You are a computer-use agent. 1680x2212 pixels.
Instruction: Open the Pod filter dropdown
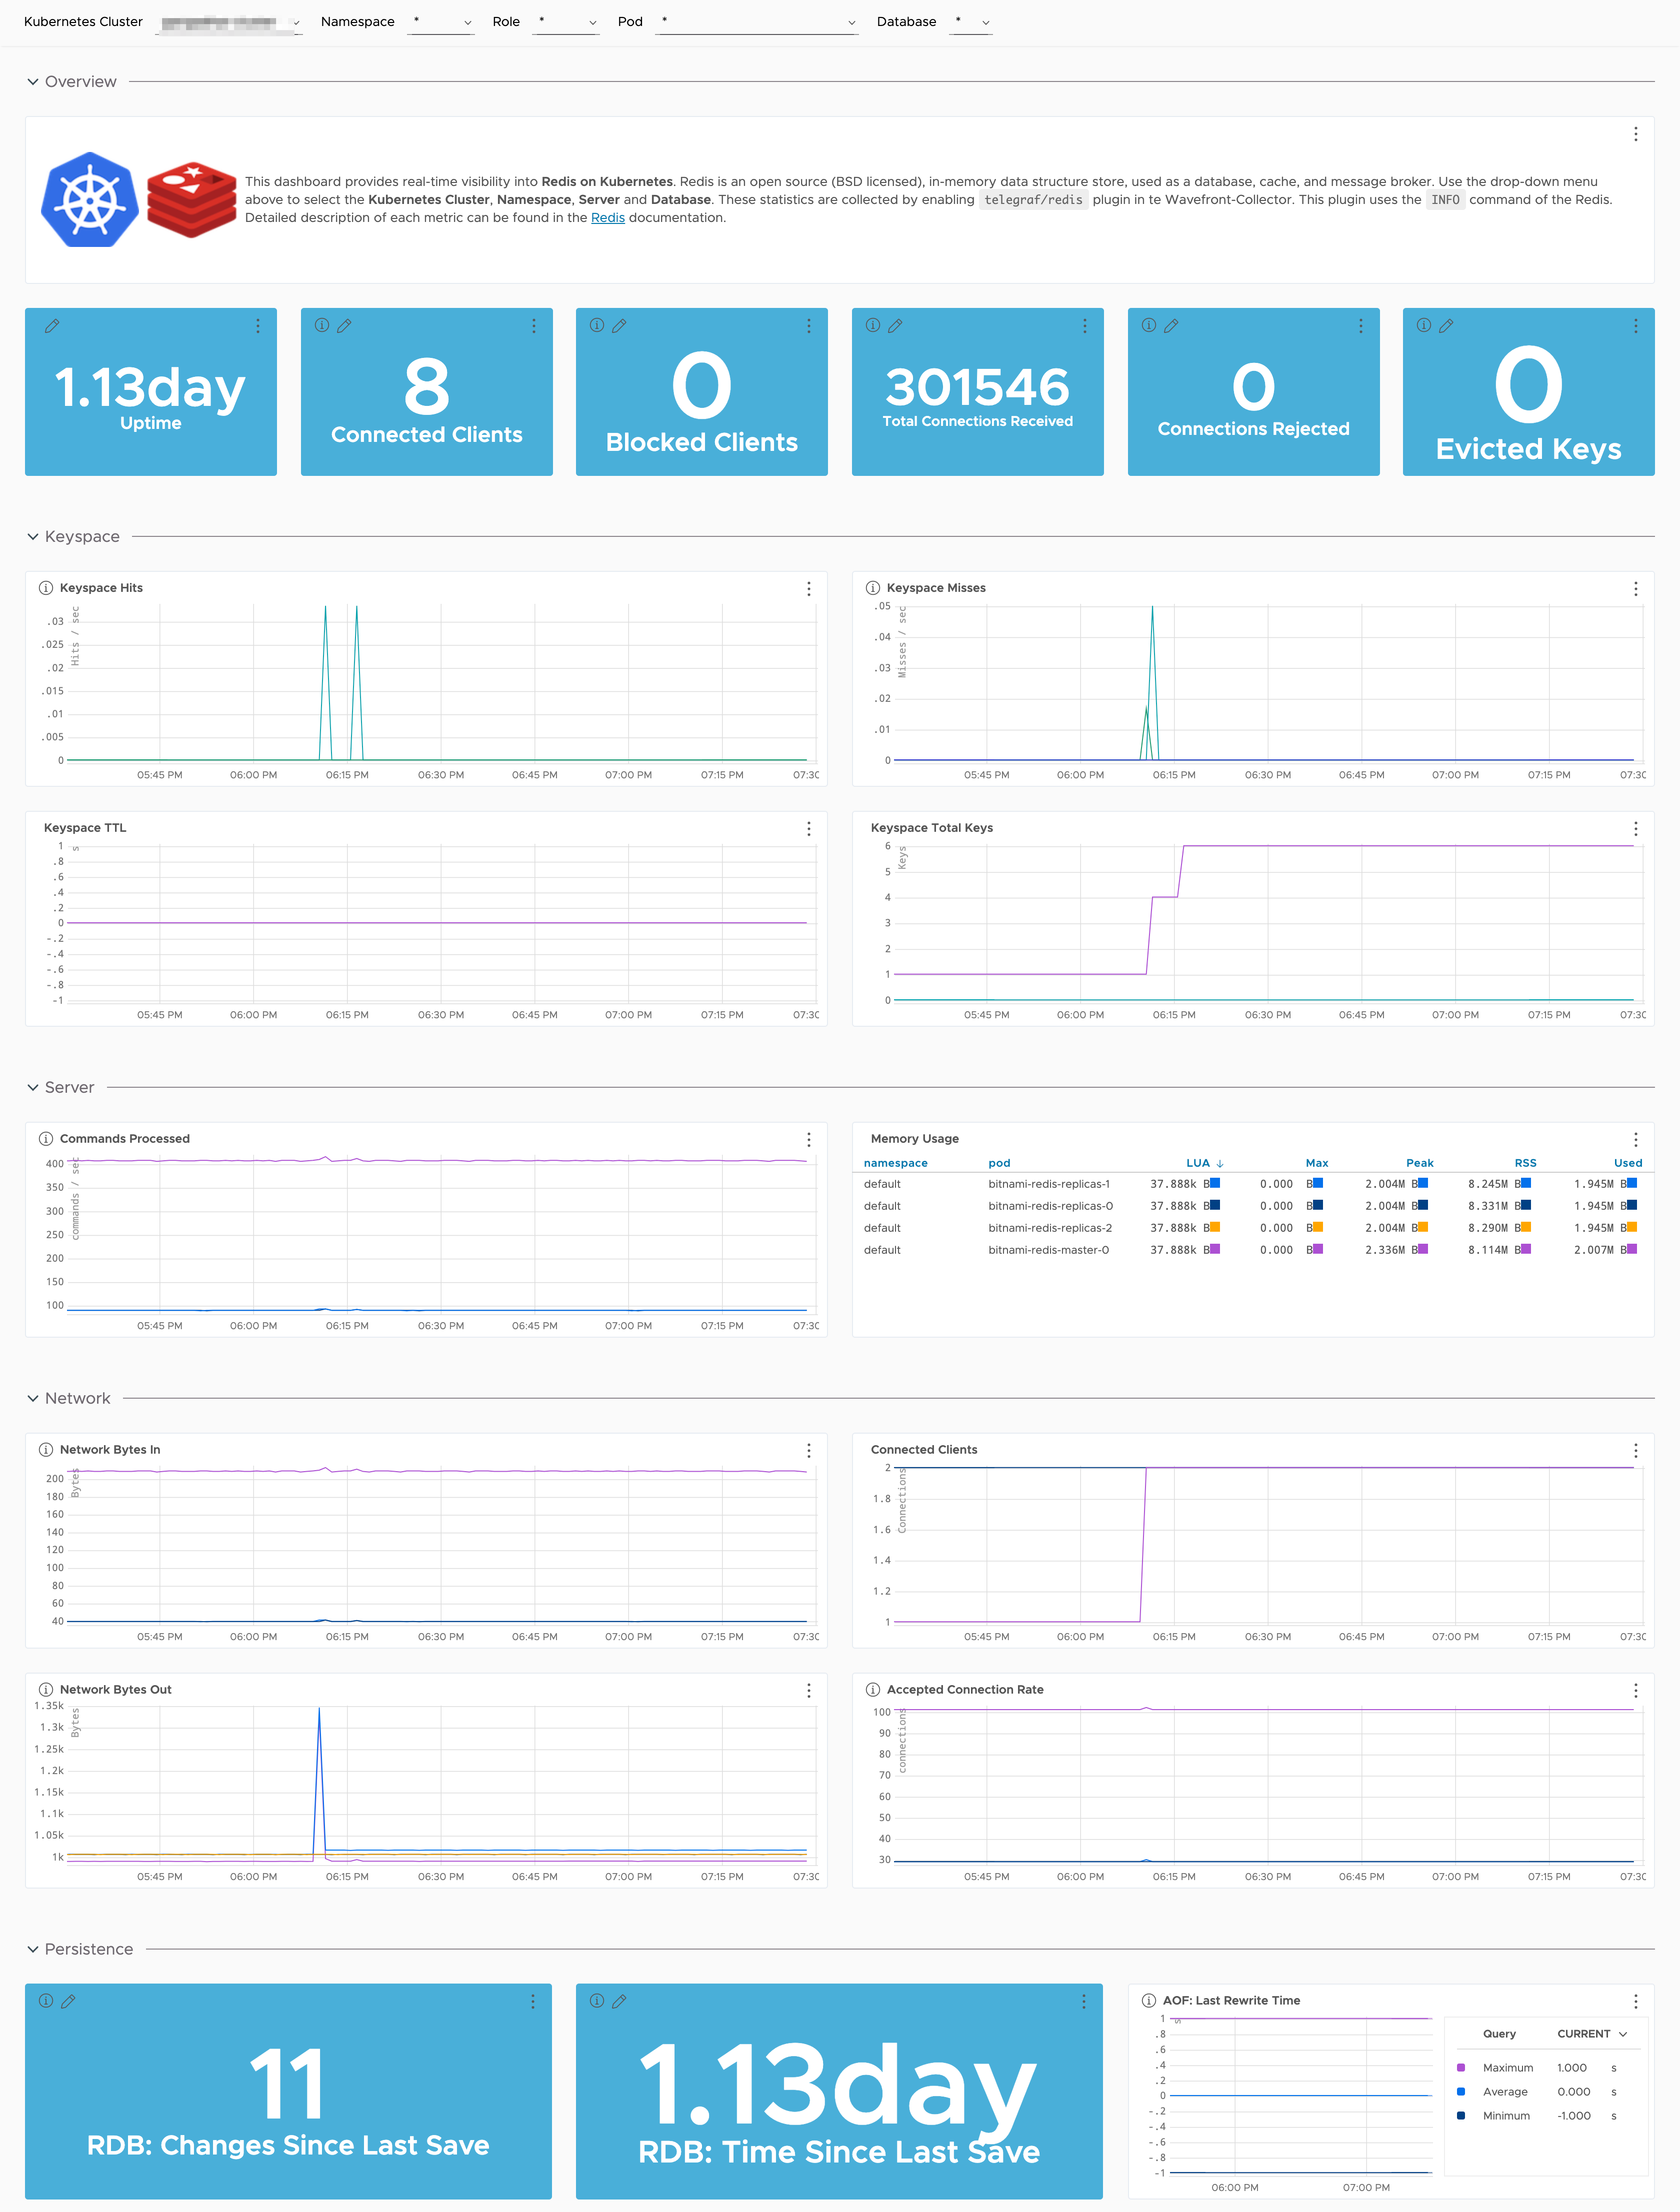click(757, 22)
